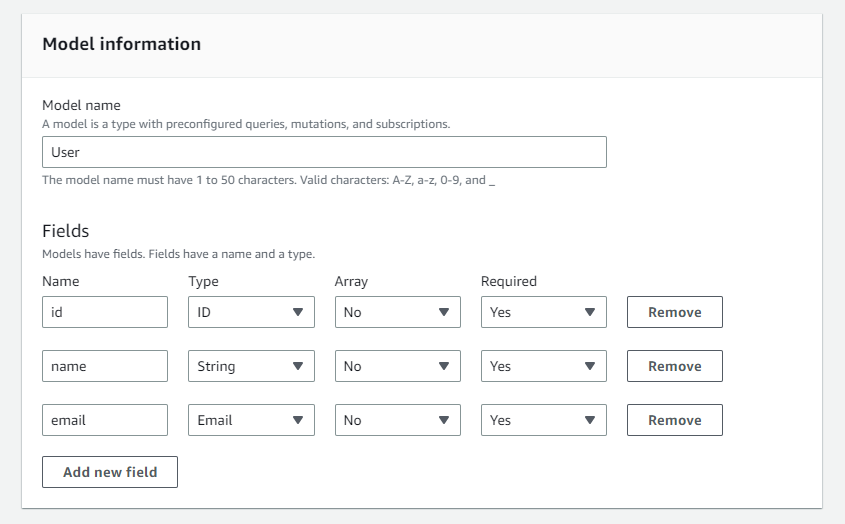The width and height of the screenshot is (845, 524).
Task: Remove the id field row
Action: [x=675, y=312]
